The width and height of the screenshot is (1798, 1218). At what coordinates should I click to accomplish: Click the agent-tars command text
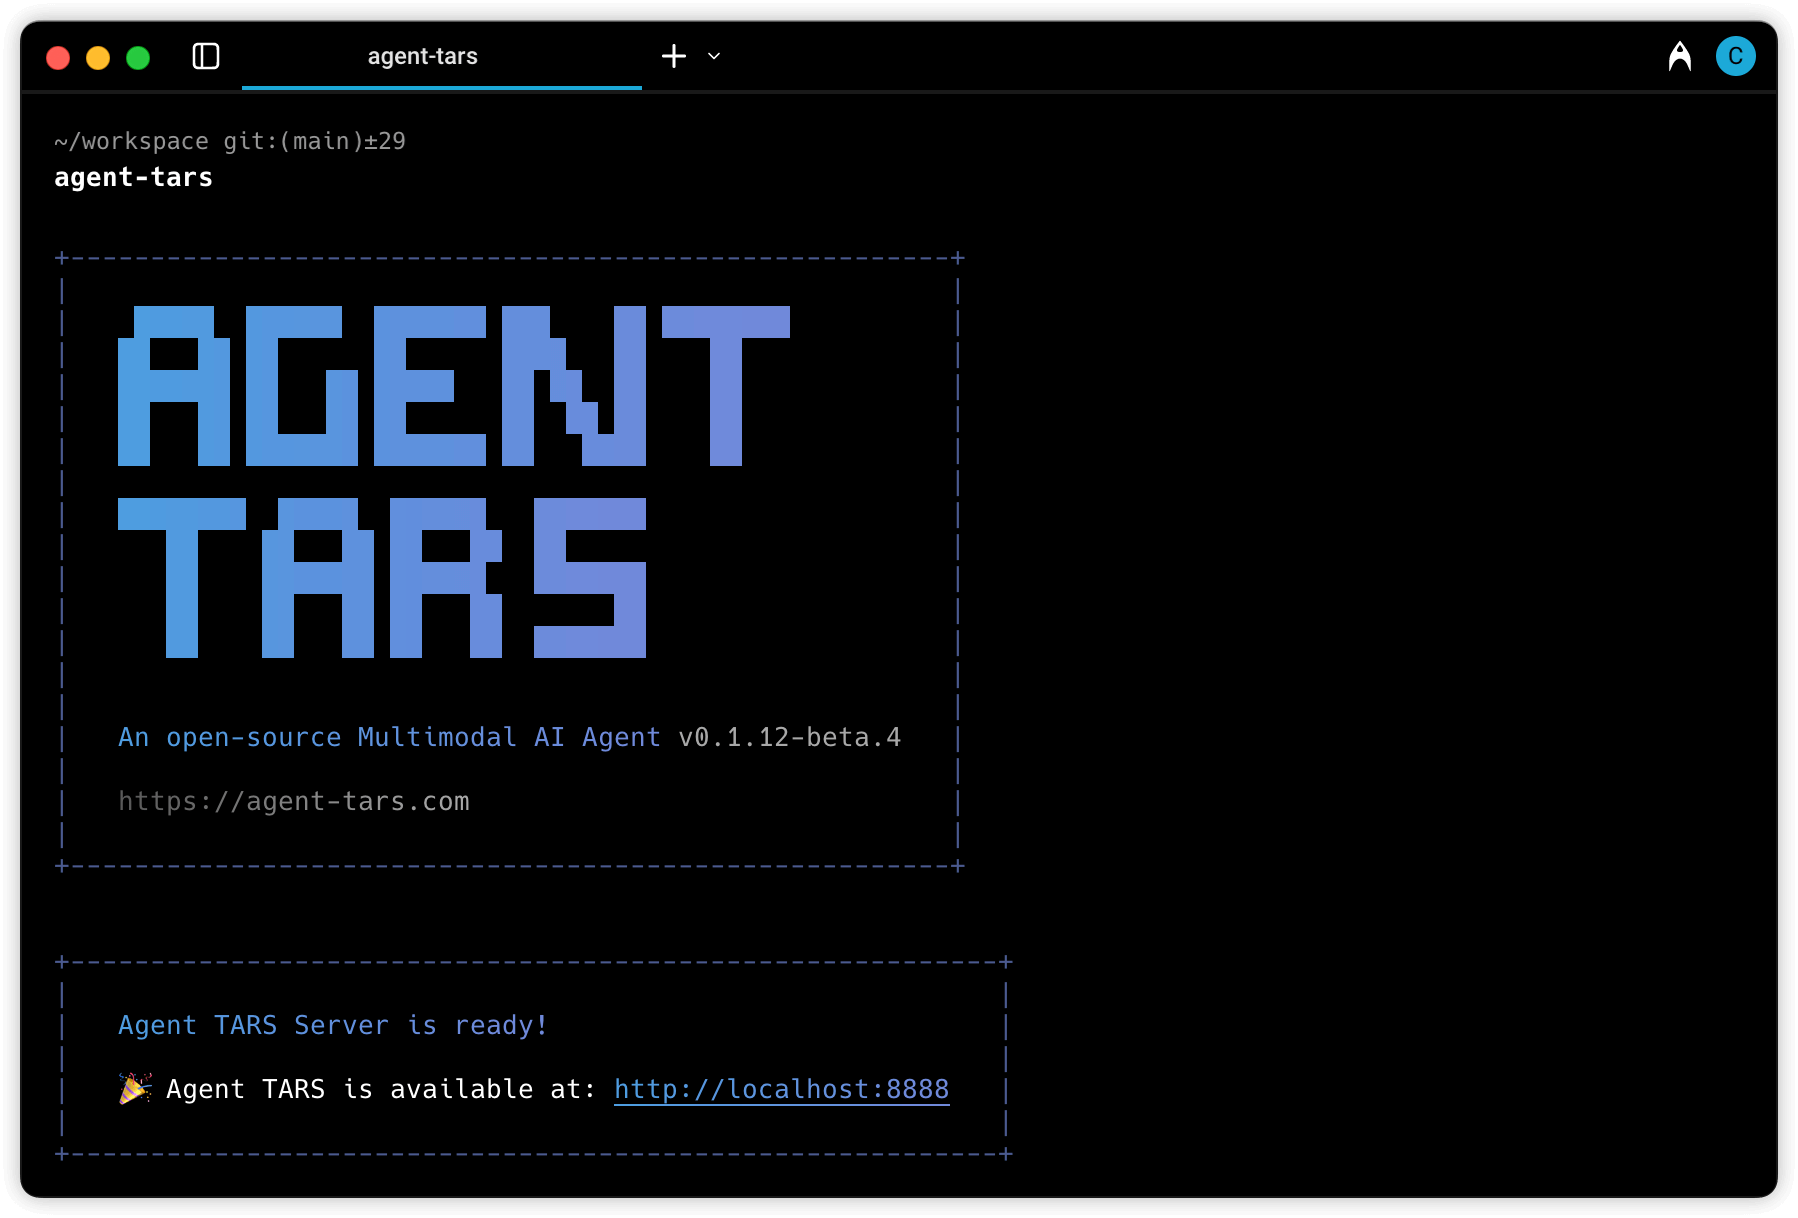[x=132, y=177]
